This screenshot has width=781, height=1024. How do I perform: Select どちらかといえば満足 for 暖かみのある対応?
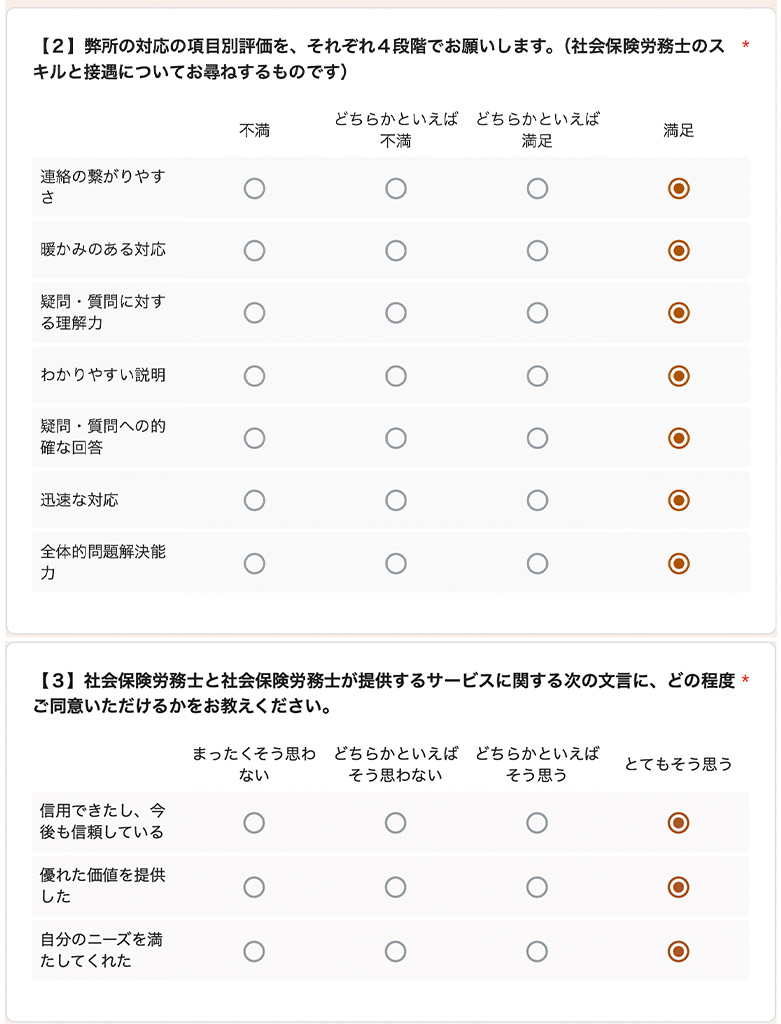[537, 251]
